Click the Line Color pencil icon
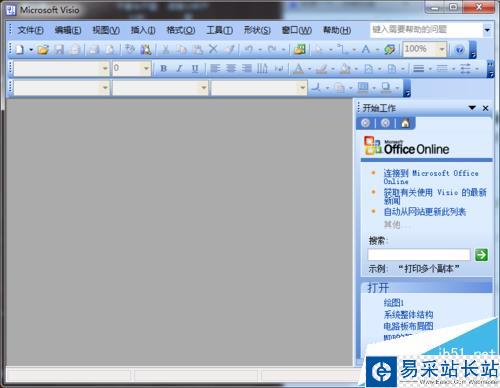The image size is (500, 388). tap(322, 69)
